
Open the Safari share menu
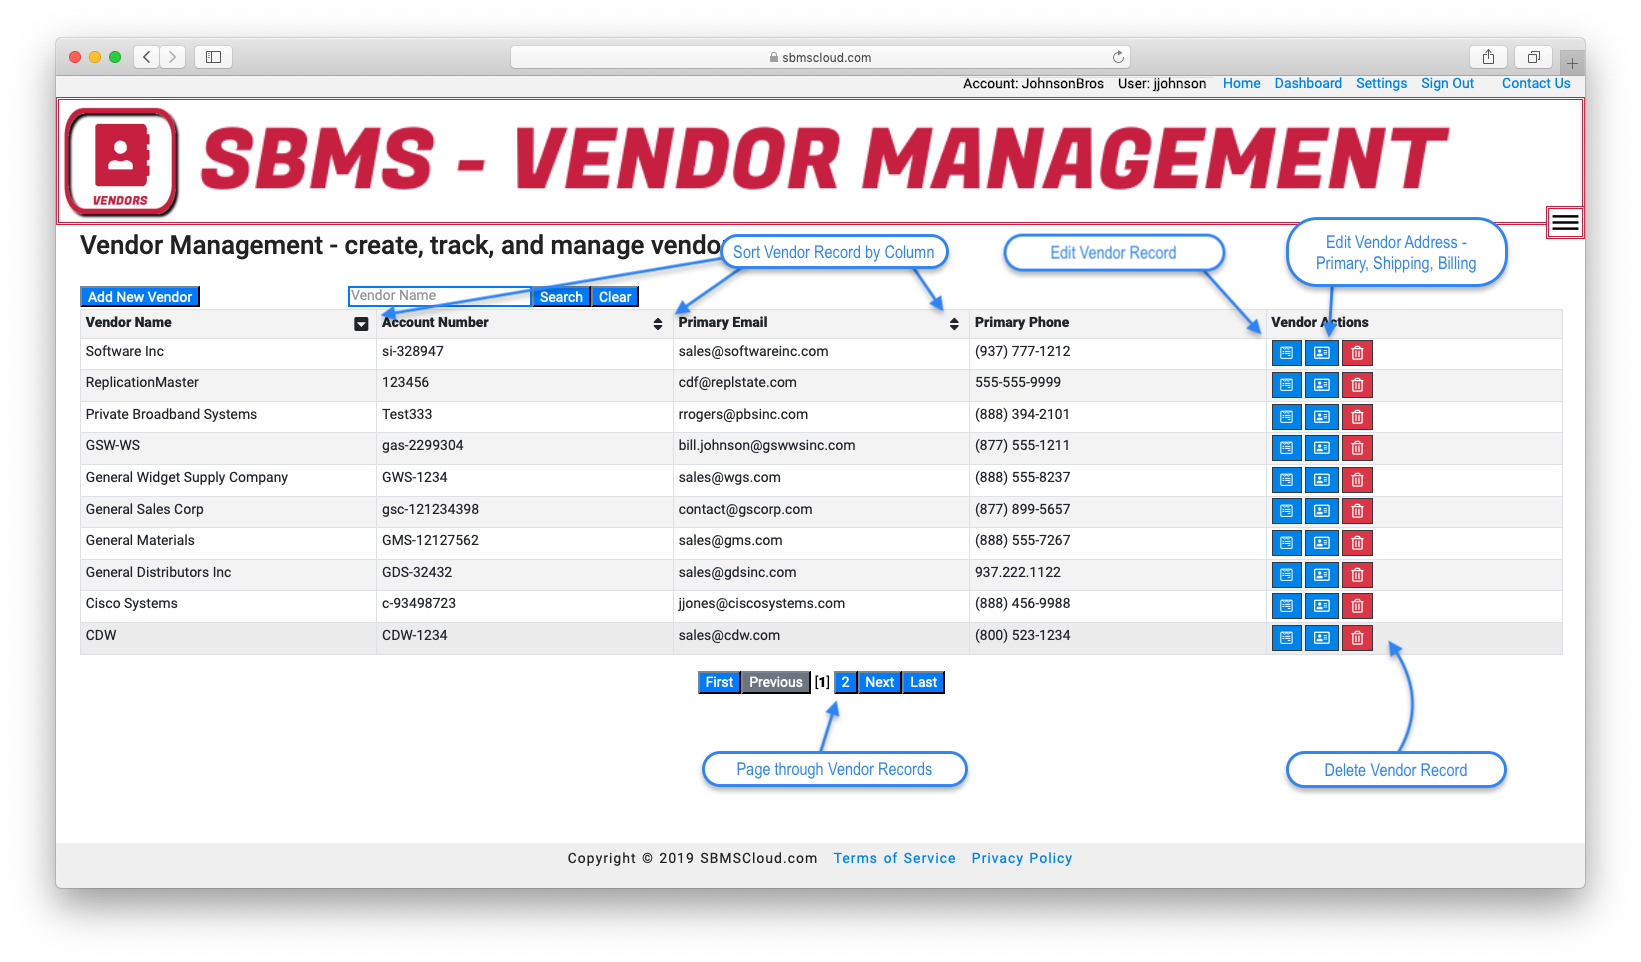pos(1488,57)
